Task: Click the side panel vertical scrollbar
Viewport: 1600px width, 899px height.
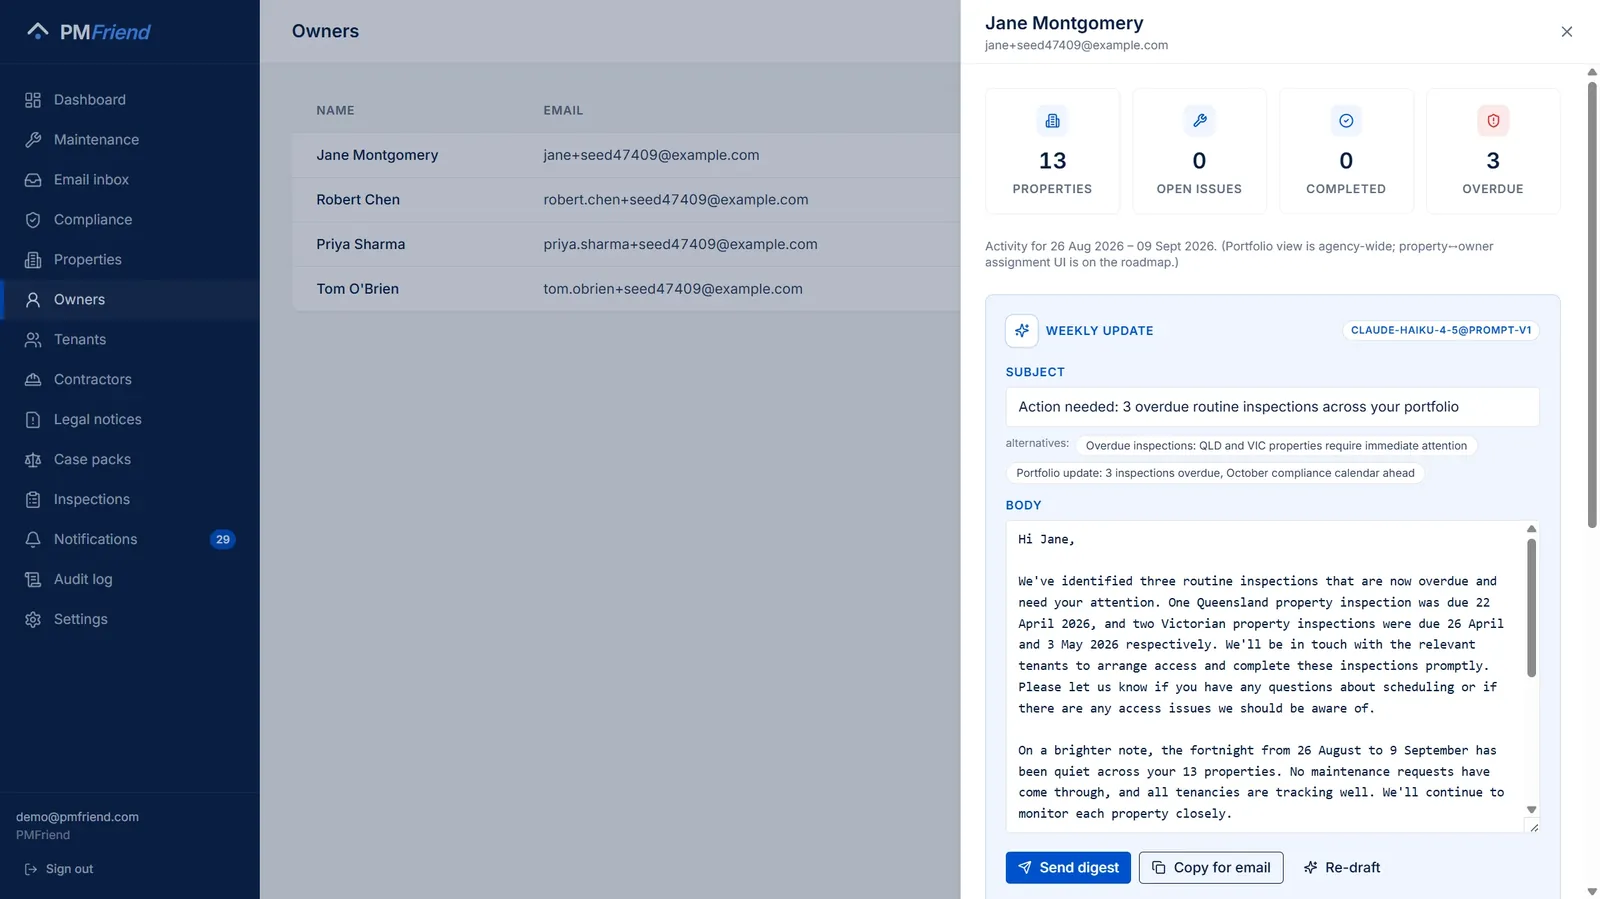Action: [x=1592, y=304]
